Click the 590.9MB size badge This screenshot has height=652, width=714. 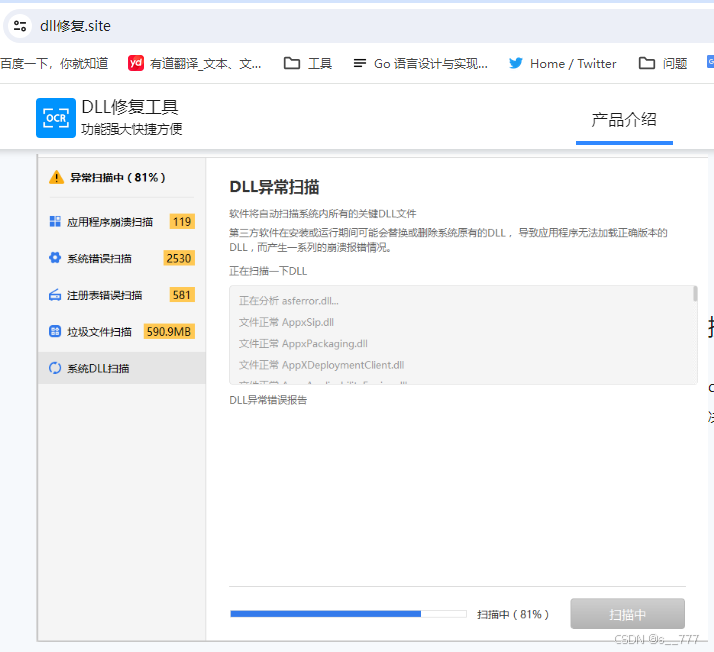(169, 331)
